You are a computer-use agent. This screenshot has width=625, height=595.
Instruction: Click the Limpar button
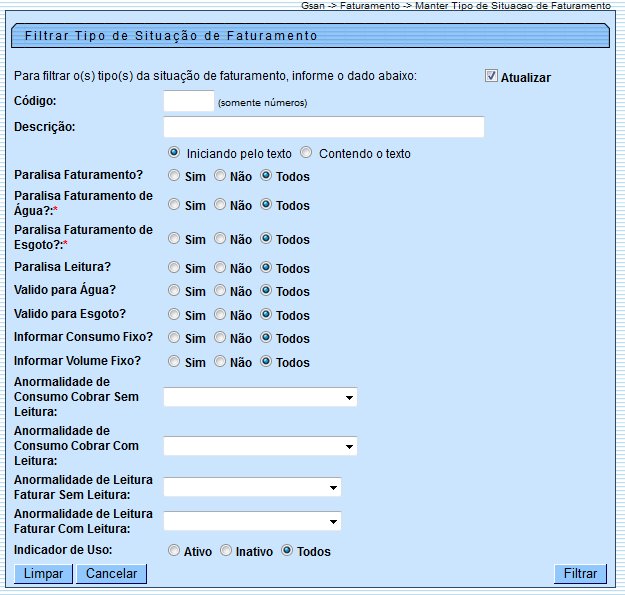[43, 573]
